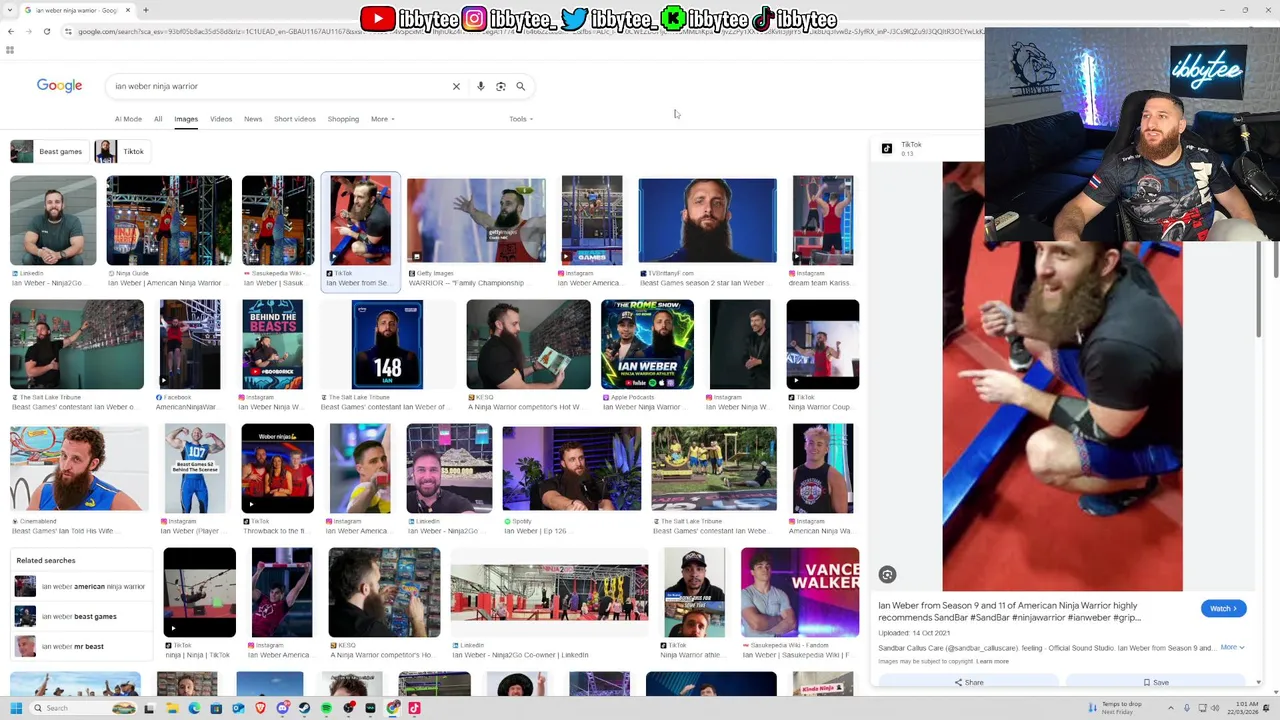The width and height of the screenshot is (1280, 720).
Task: Open TikTok app from the taskbar
Action: 414,708
